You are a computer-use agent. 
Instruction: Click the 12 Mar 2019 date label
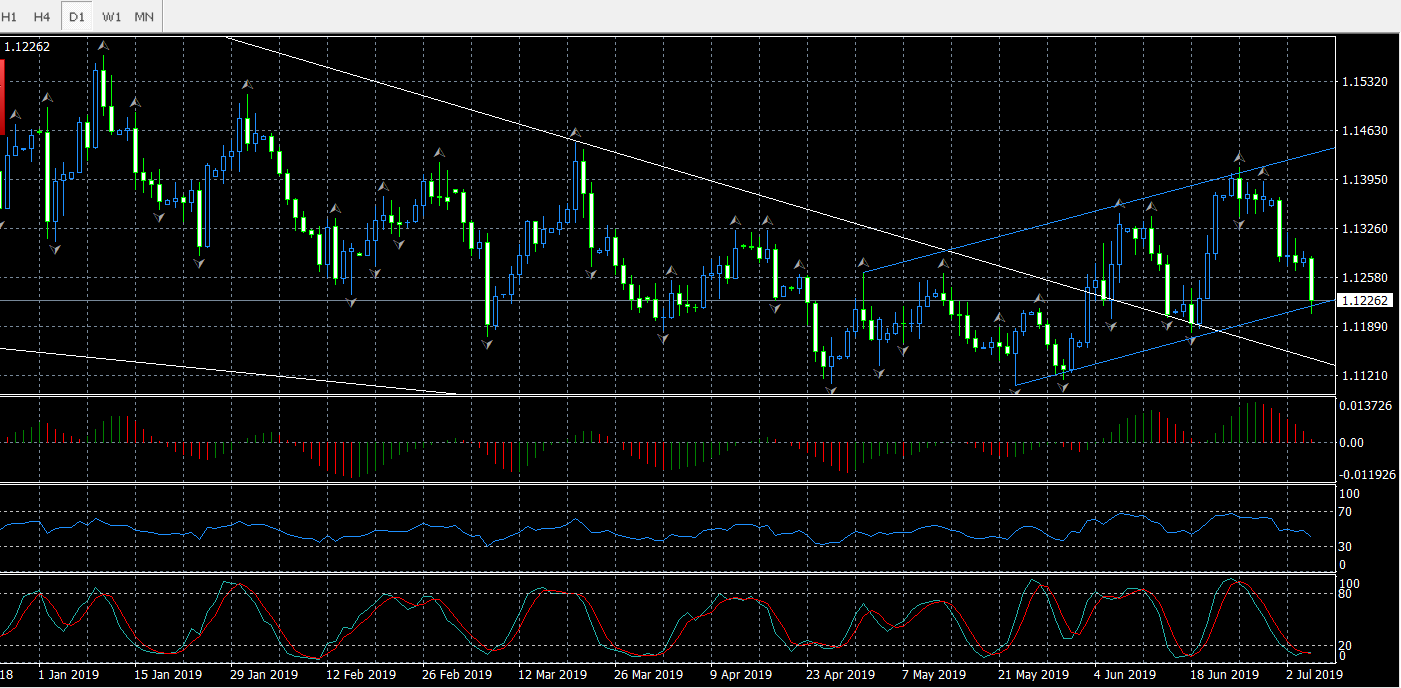point(552,675)
